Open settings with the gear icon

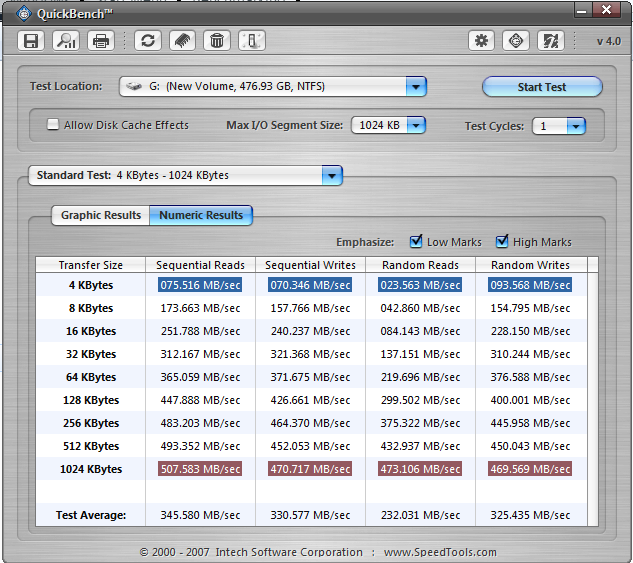482,41
